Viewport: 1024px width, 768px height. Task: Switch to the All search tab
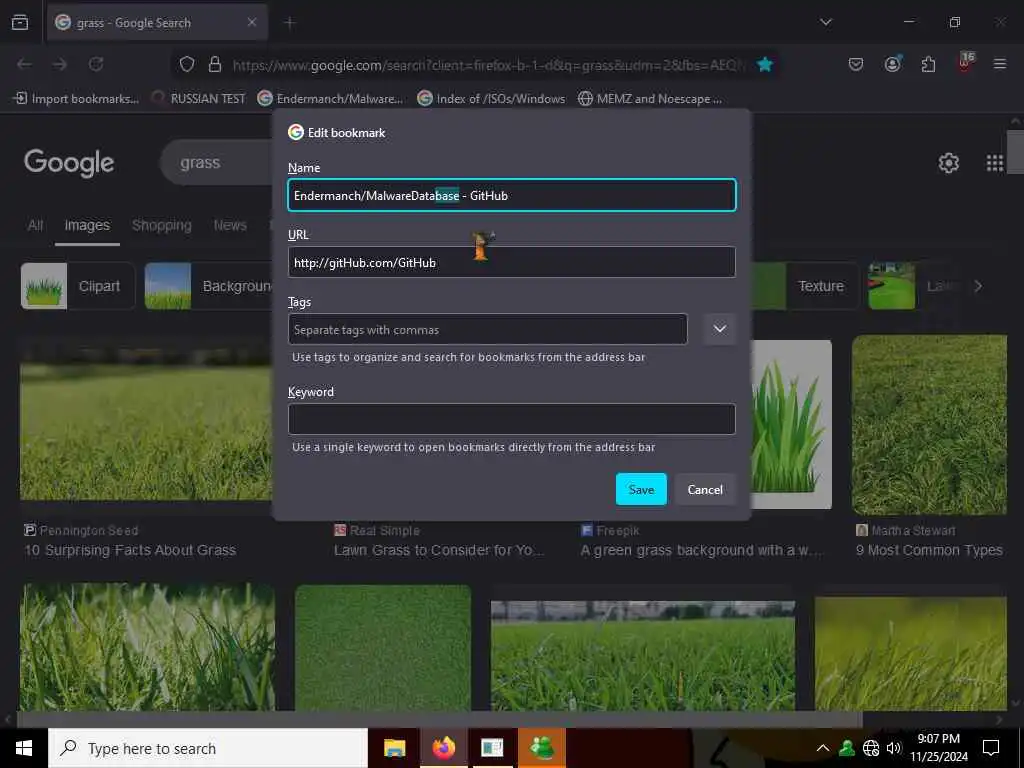point(35,225)
